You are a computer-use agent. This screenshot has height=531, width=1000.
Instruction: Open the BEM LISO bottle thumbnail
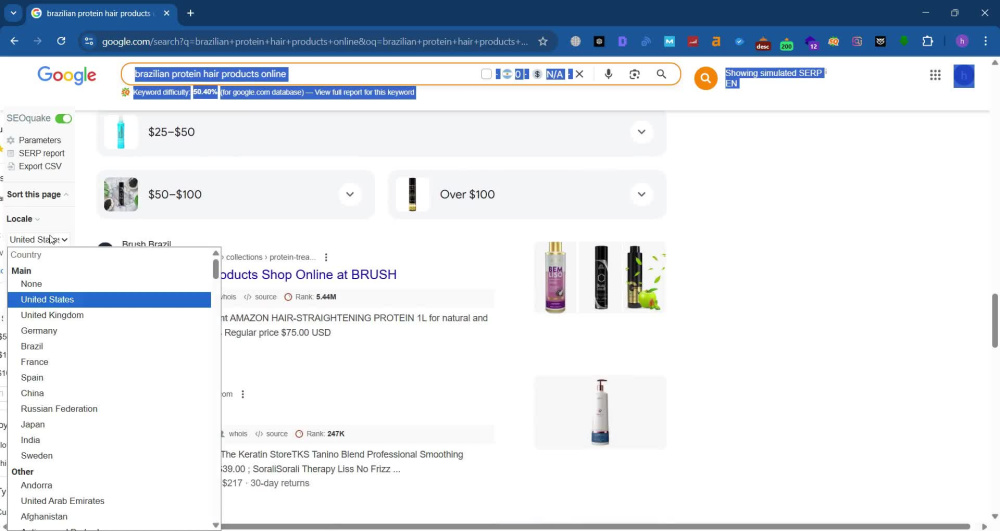click(x=555, y=277)
